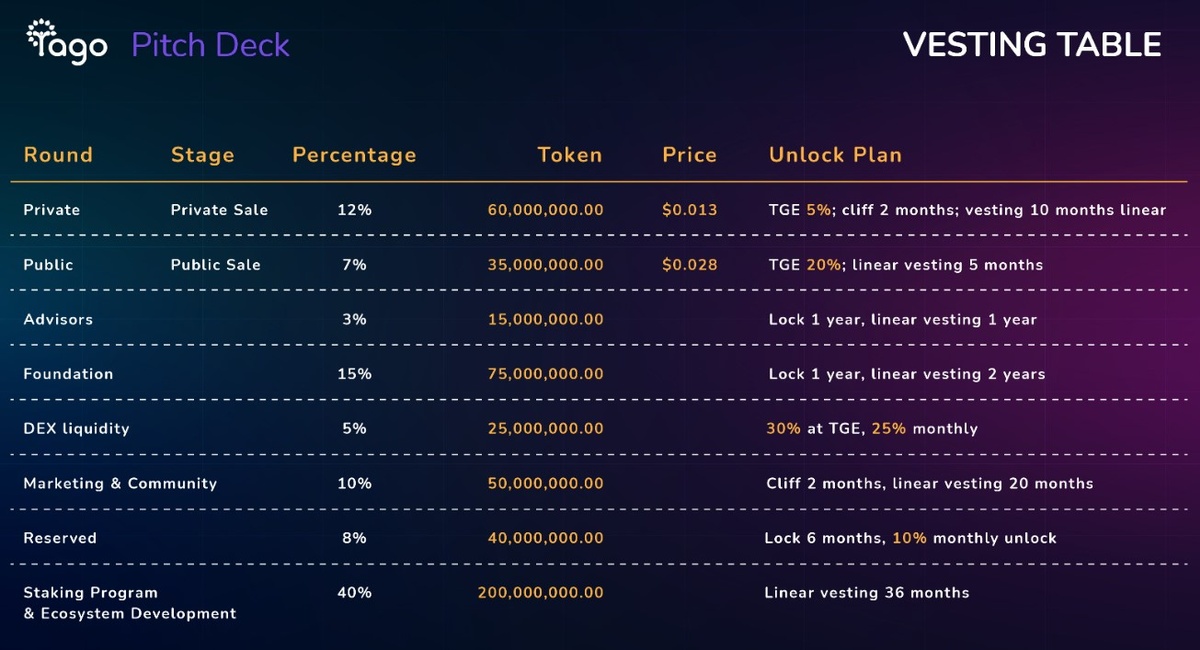This screenshot has height=650, width=1200.
Task: Click the Linear vesting 36 months text
Action: point(866,593)
